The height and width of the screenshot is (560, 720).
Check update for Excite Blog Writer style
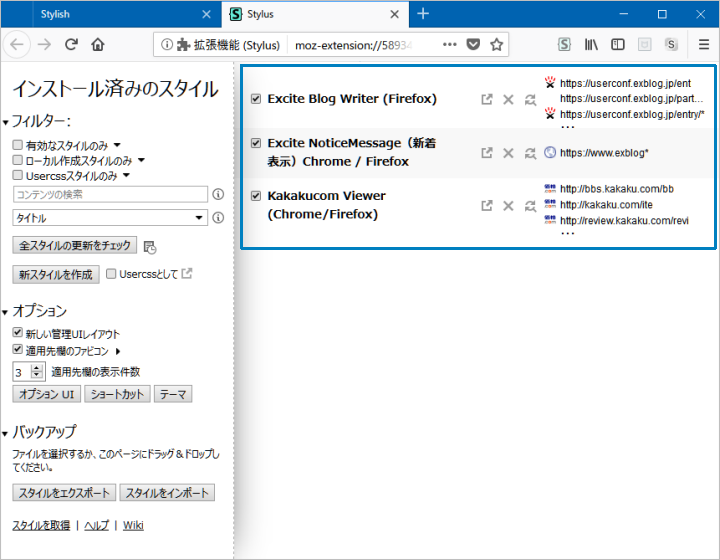pyautogui.click(x=530, y=99)
